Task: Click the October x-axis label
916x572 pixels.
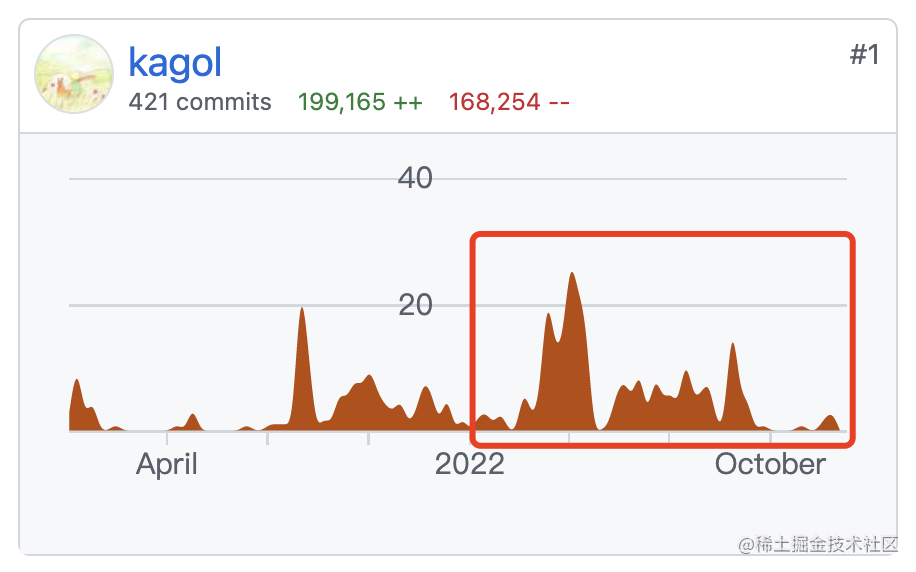Action: click(770, 464)
